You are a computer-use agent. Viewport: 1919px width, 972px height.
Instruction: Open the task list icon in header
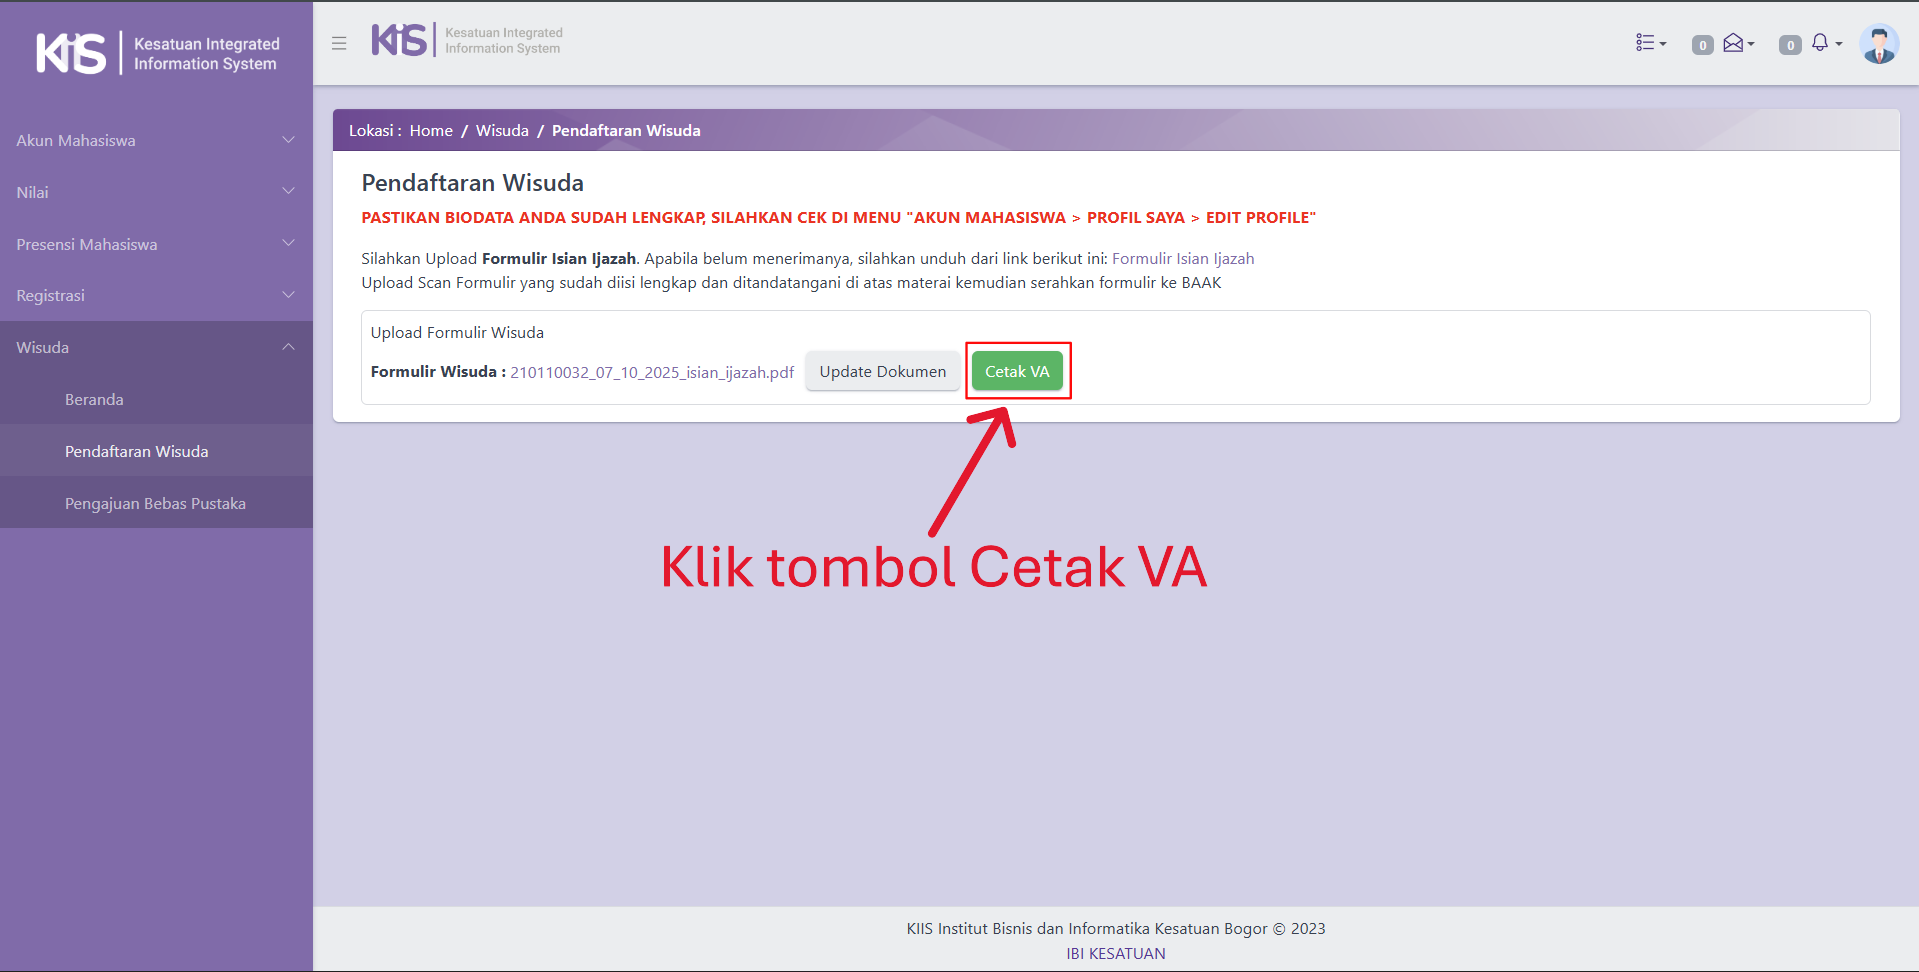pyautogui.click(x=1649, y=43)
